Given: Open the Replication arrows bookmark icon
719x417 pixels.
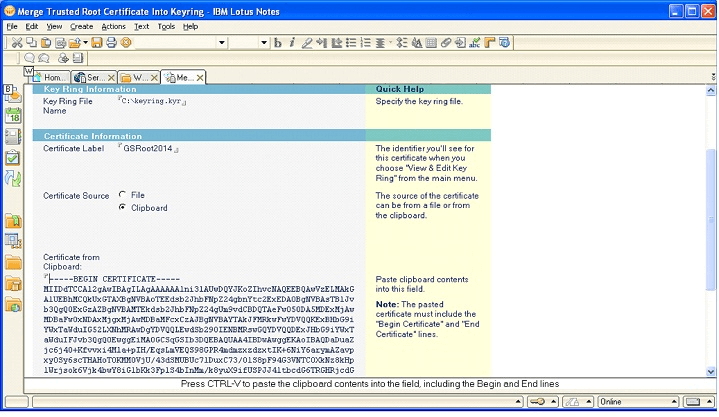Looking at the screenshot, I should pyautogui.click(x=13, y=178).
